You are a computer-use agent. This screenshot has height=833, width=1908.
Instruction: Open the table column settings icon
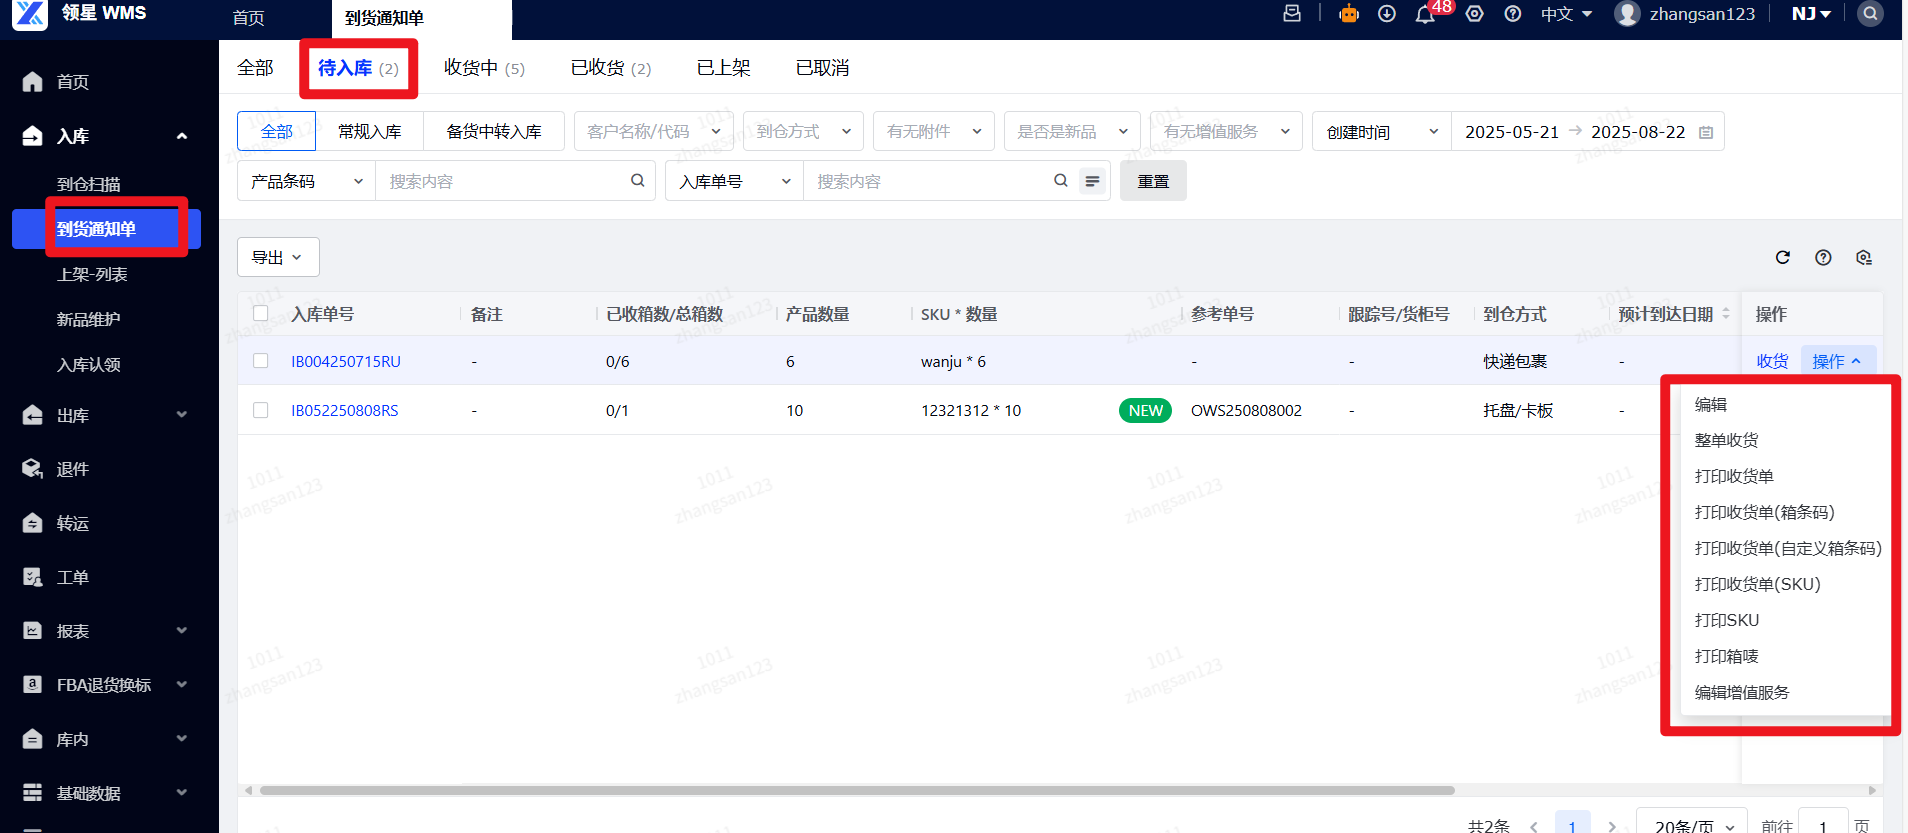point(1864,258)
